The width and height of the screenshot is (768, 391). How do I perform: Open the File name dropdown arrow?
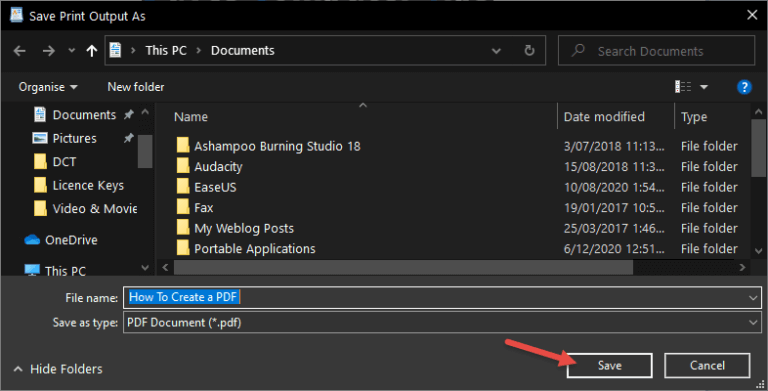pyautogui.click(x=753, y=297)
